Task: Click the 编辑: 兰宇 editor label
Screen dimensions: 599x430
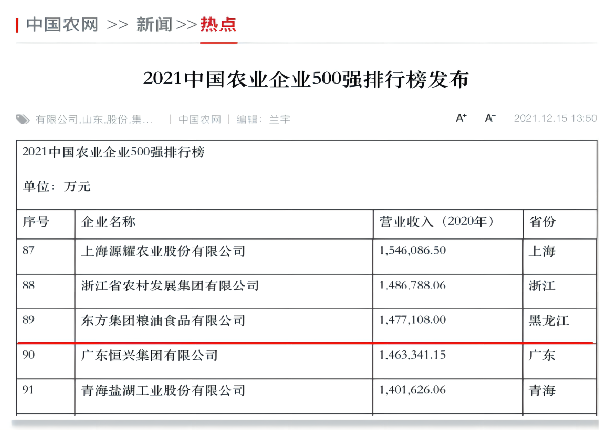Action: [x=263, y=120]
